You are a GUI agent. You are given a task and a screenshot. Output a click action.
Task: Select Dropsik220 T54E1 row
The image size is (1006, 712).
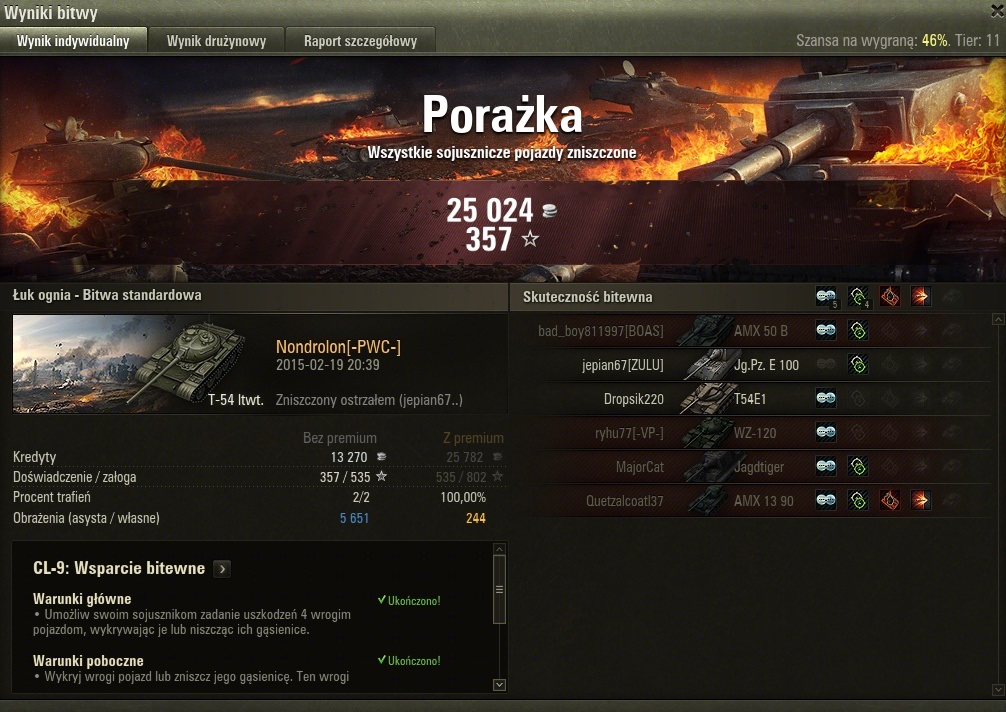click(x=759, y=398)
